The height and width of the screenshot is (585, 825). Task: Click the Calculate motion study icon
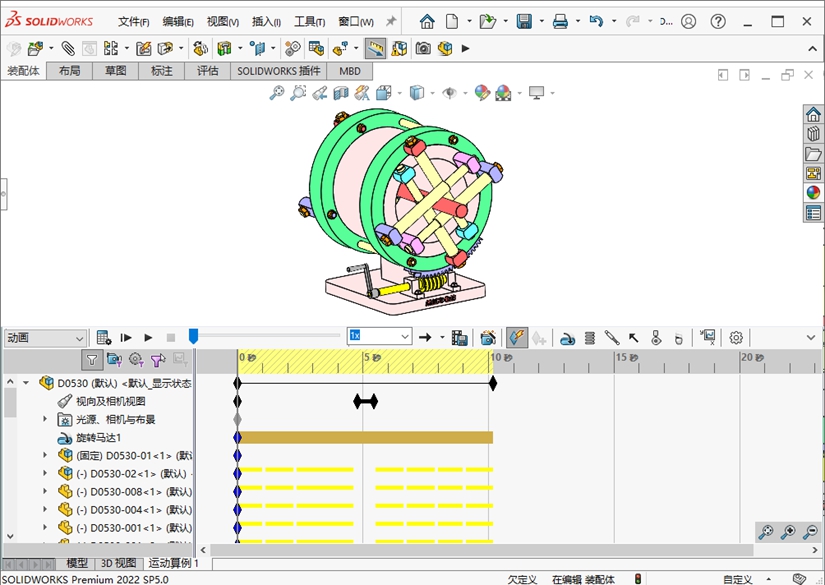click(x=104, y=338)
